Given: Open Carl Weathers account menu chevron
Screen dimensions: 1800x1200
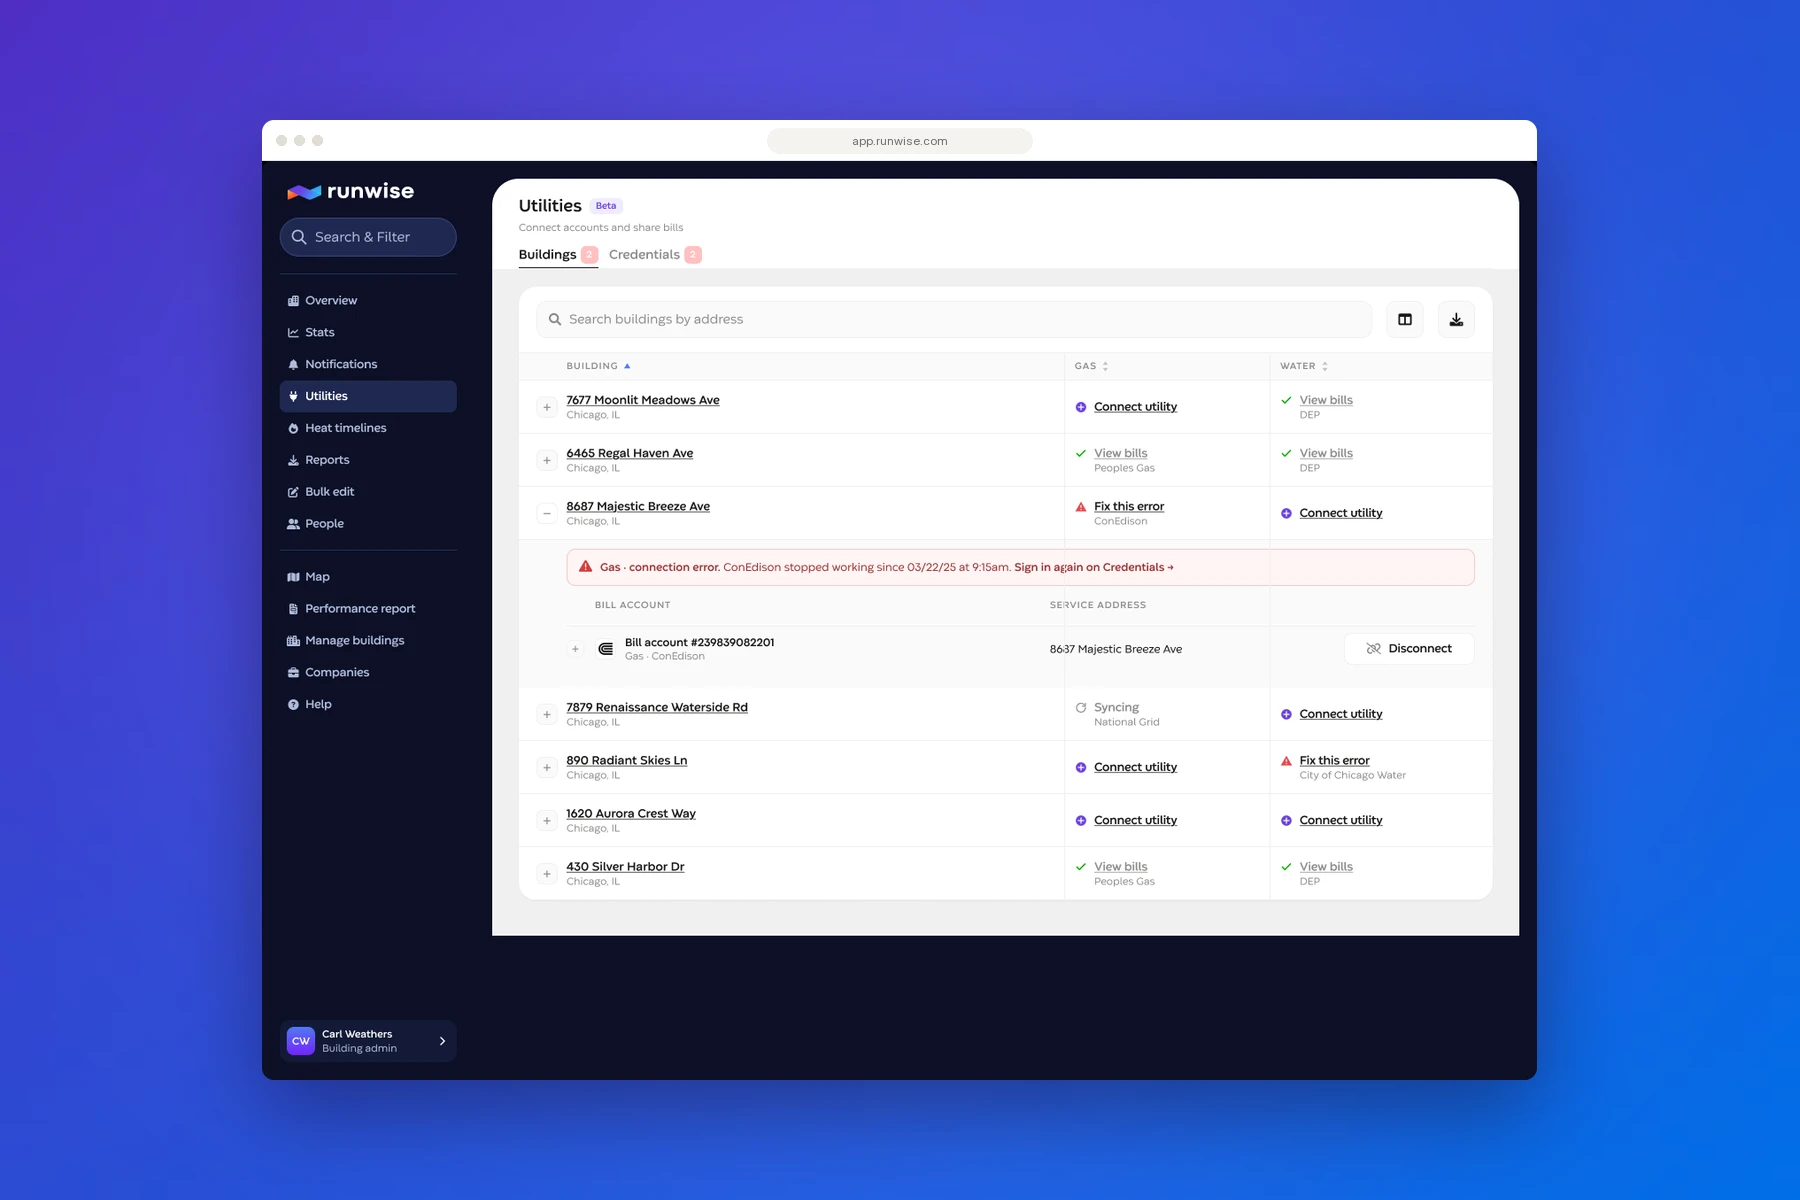Looking at the screenshot, I should tap(442, 1041).
